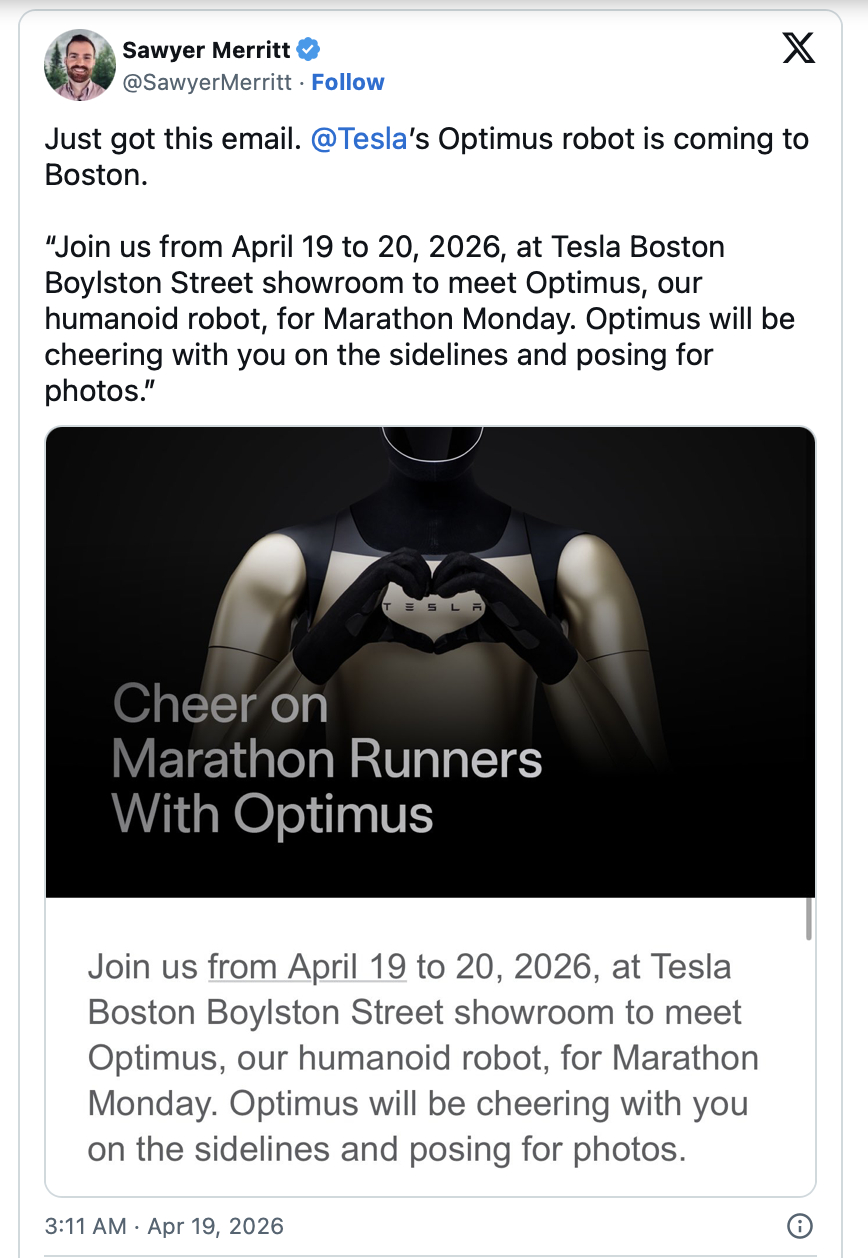Image resolution: width=868 pixels, height=1258 pixels.
Task: Click Sawyer Merritt's profile avatar
Action: (79, 64)
